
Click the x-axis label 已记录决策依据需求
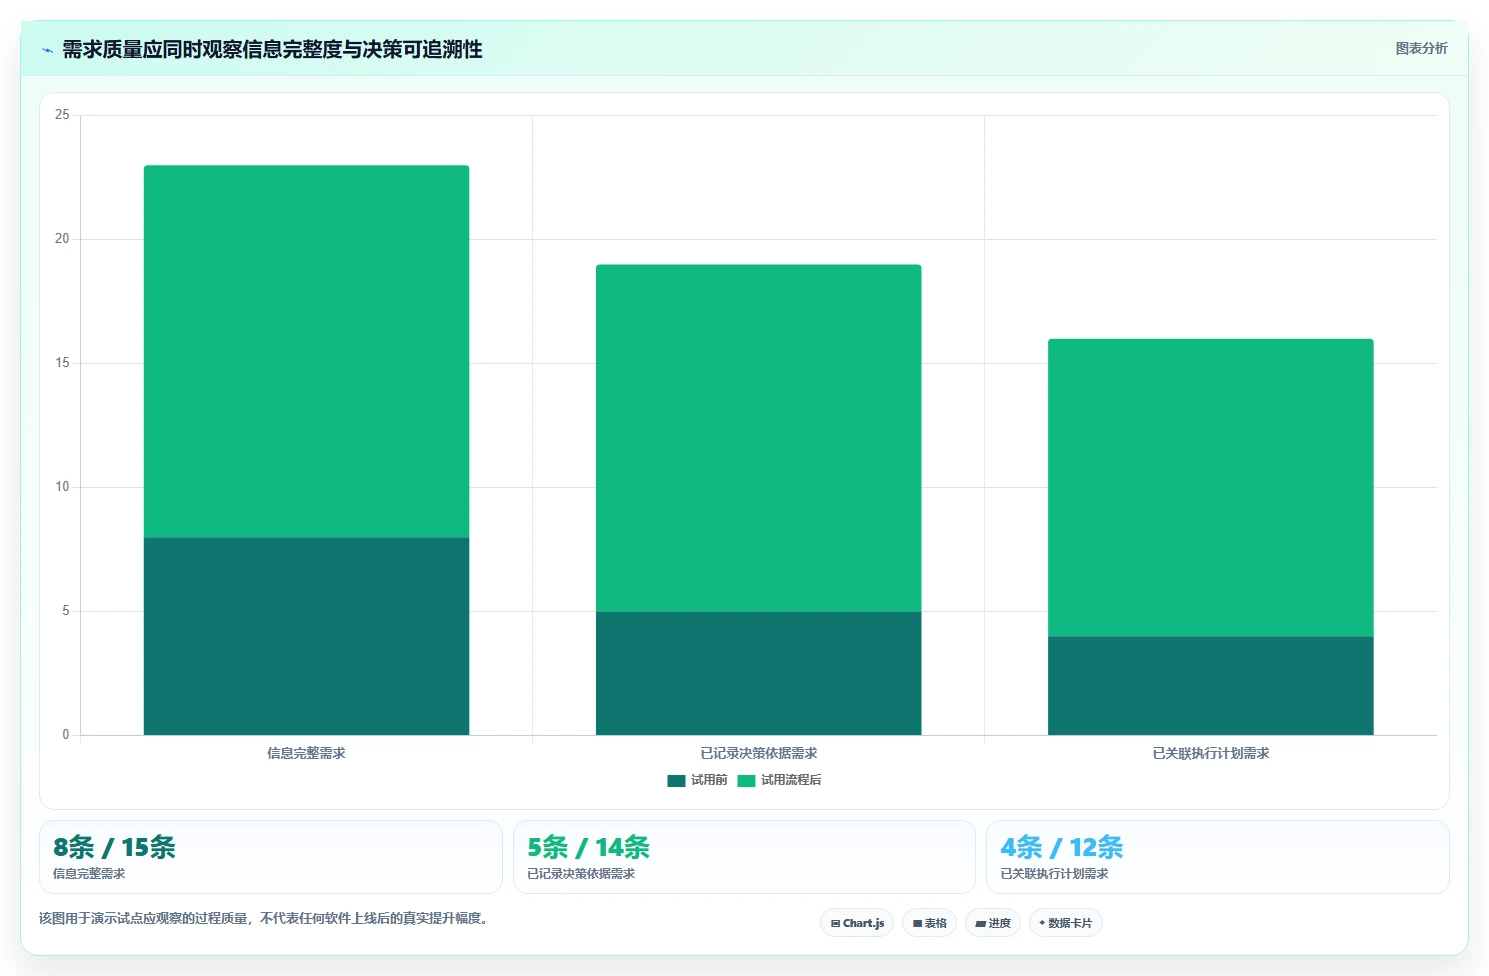coord(758,753)
